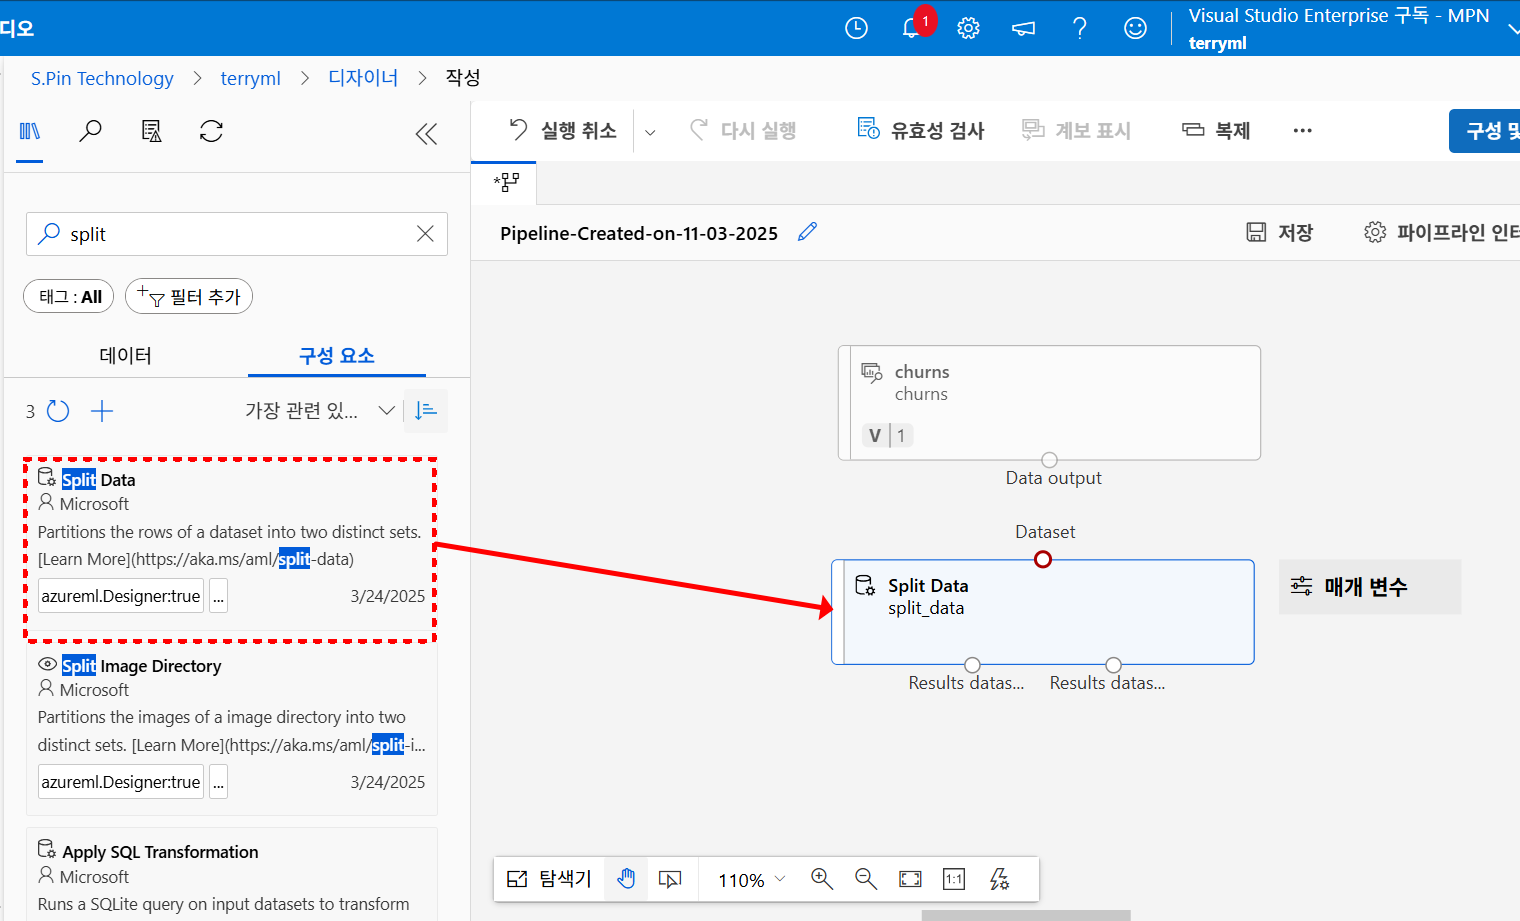Open the 110% zoom level dropdown

click(747, 879)
